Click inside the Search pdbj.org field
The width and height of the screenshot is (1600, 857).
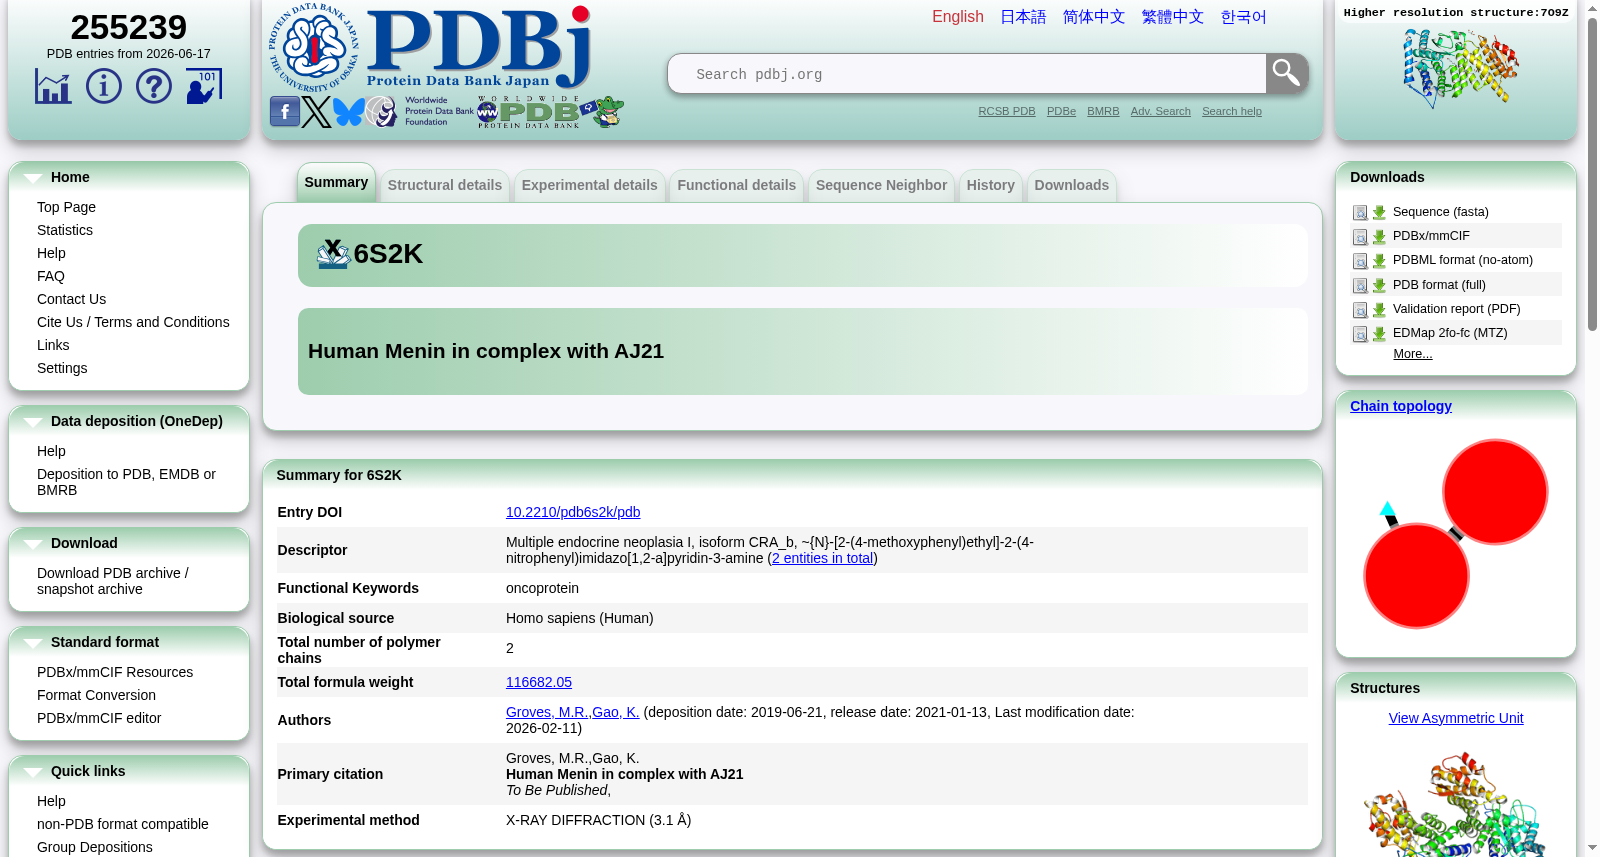tap(967, 74)
